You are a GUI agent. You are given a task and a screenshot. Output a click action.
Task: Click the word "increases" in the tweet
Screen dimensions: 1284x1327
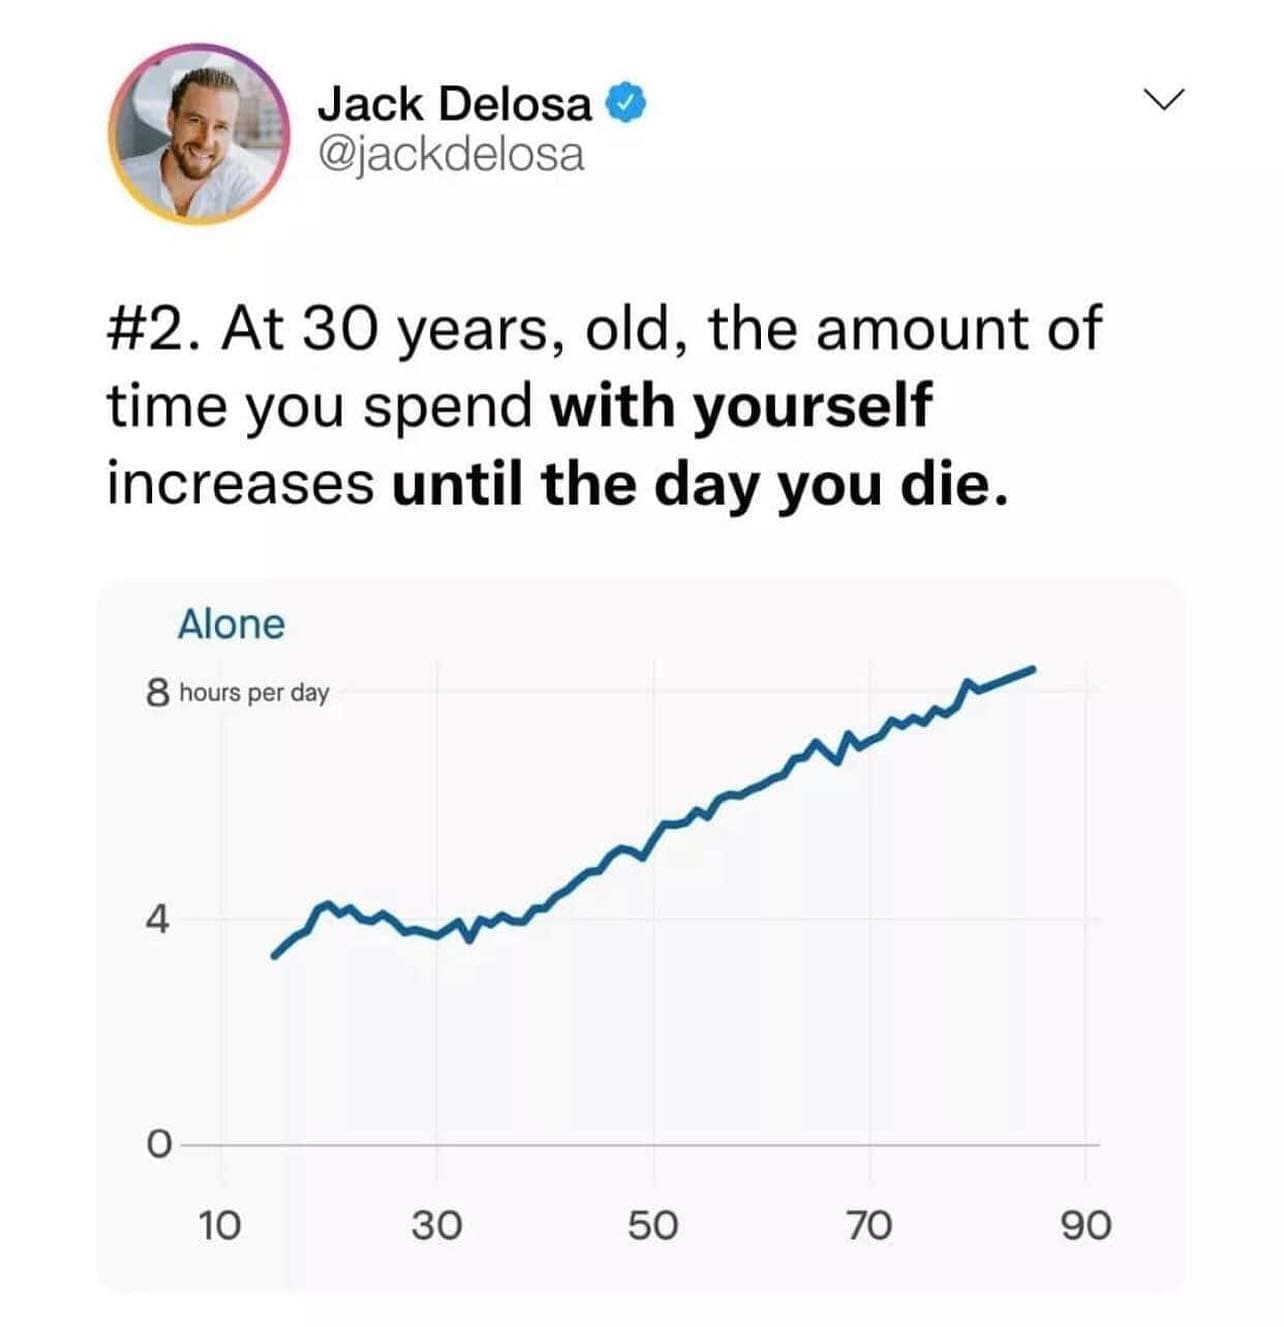[241, 484]
